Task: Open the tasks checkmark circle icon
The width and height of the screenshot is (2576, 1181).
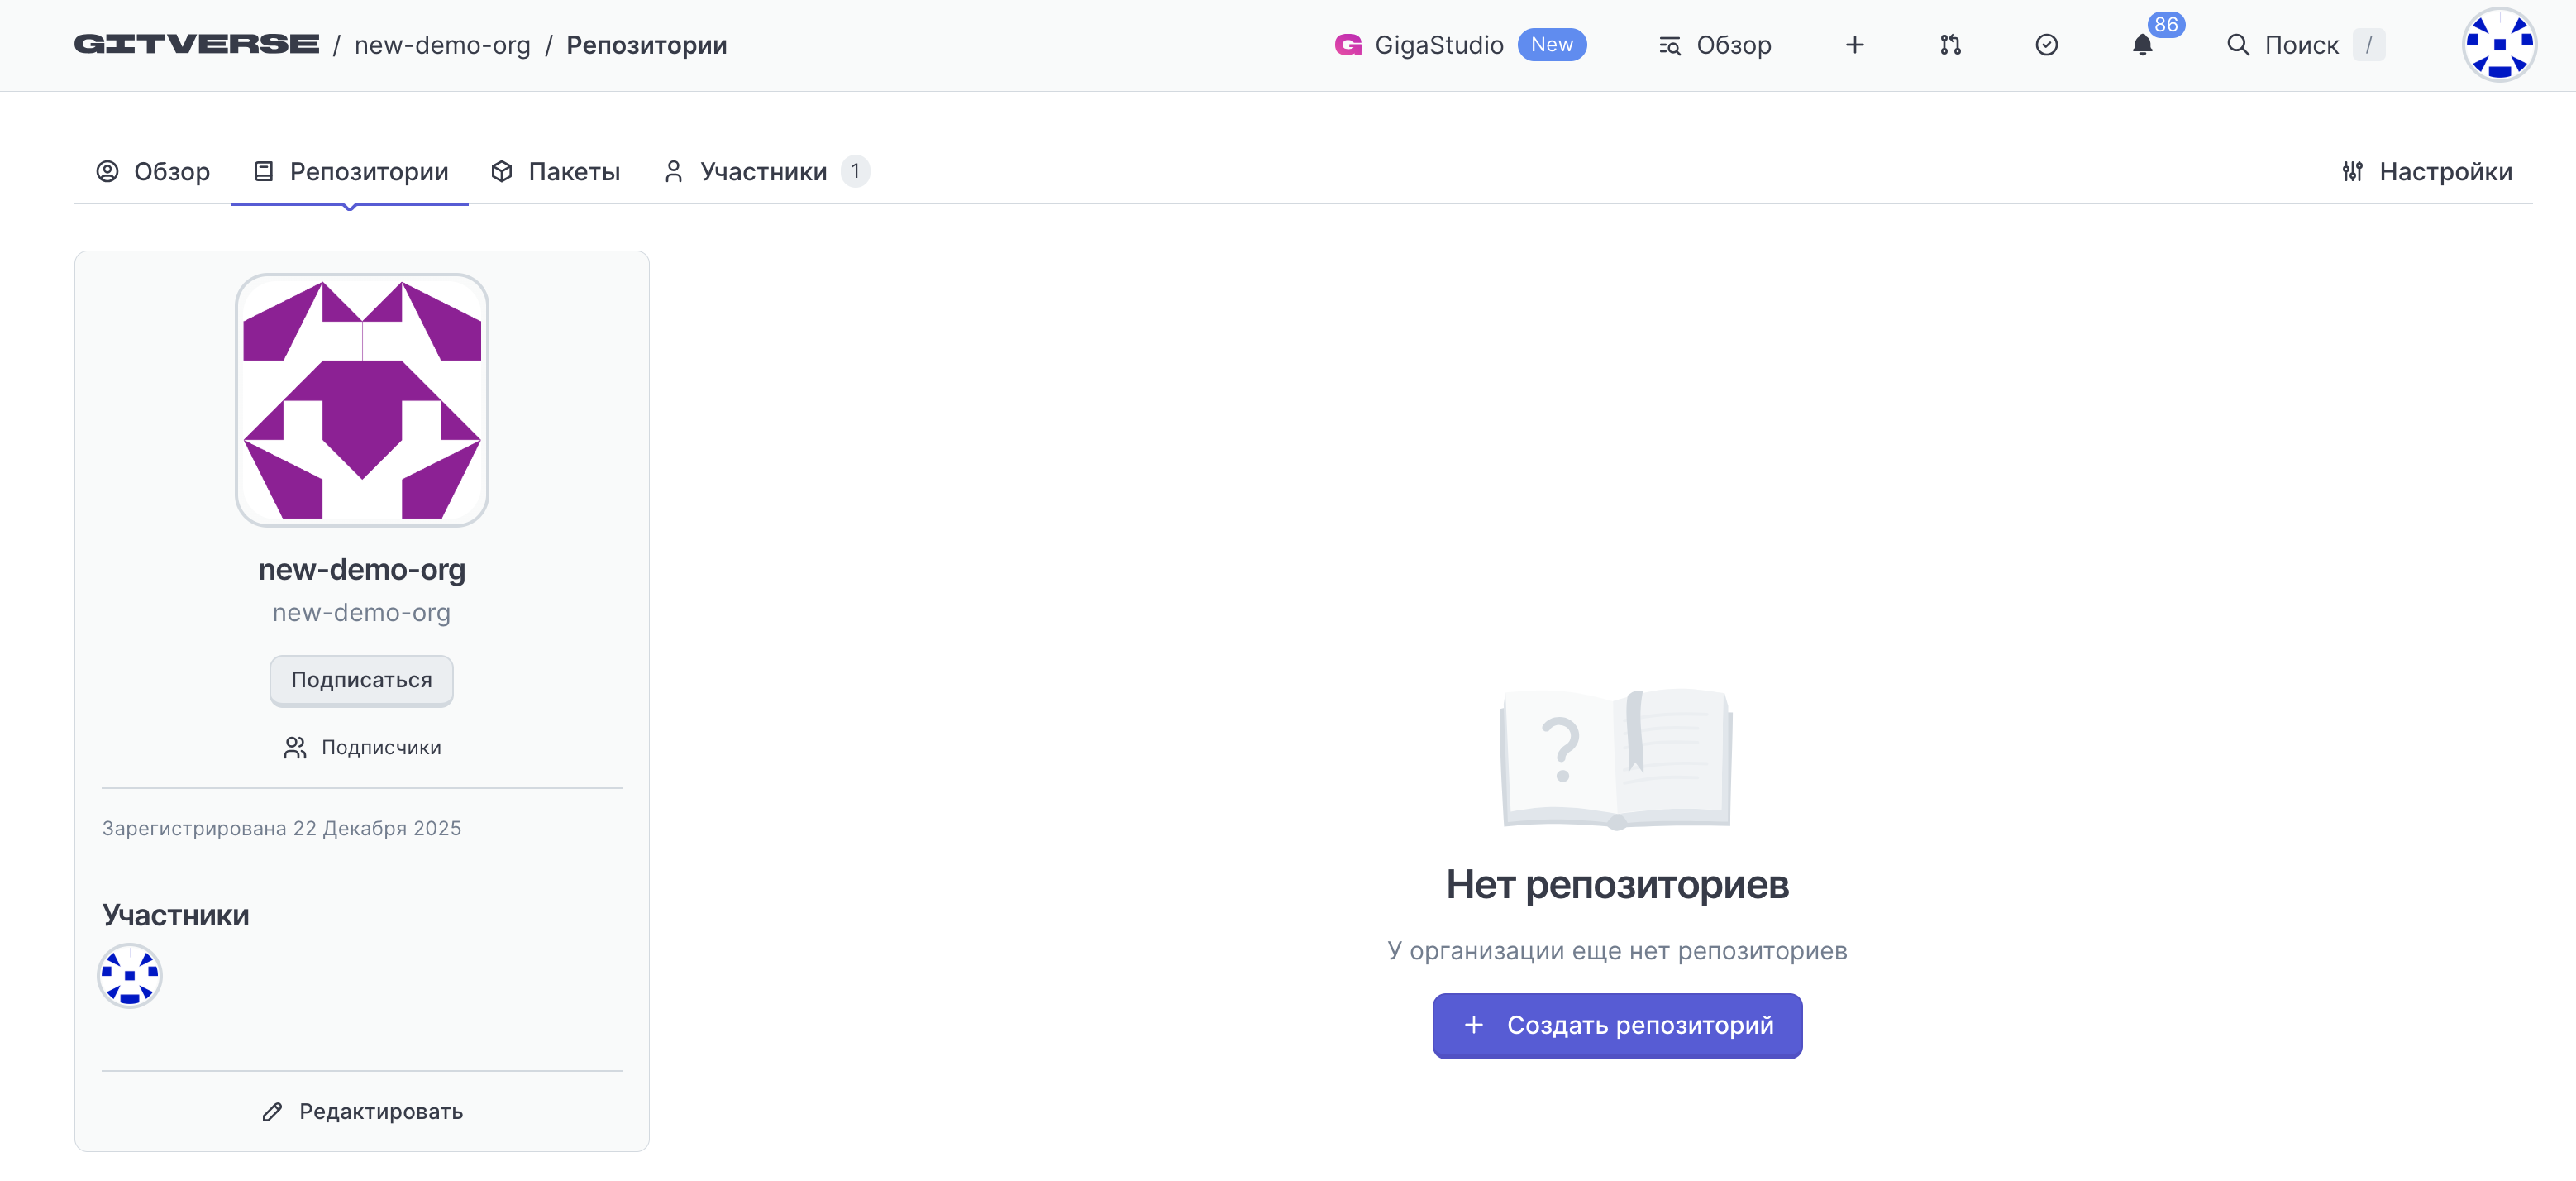Action: pyautogui.click(x=2046, y=45)
